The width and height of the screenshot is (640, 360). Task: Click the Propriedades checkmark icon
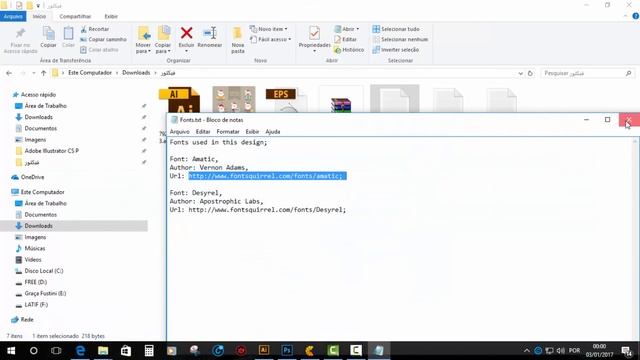point(314,33)
